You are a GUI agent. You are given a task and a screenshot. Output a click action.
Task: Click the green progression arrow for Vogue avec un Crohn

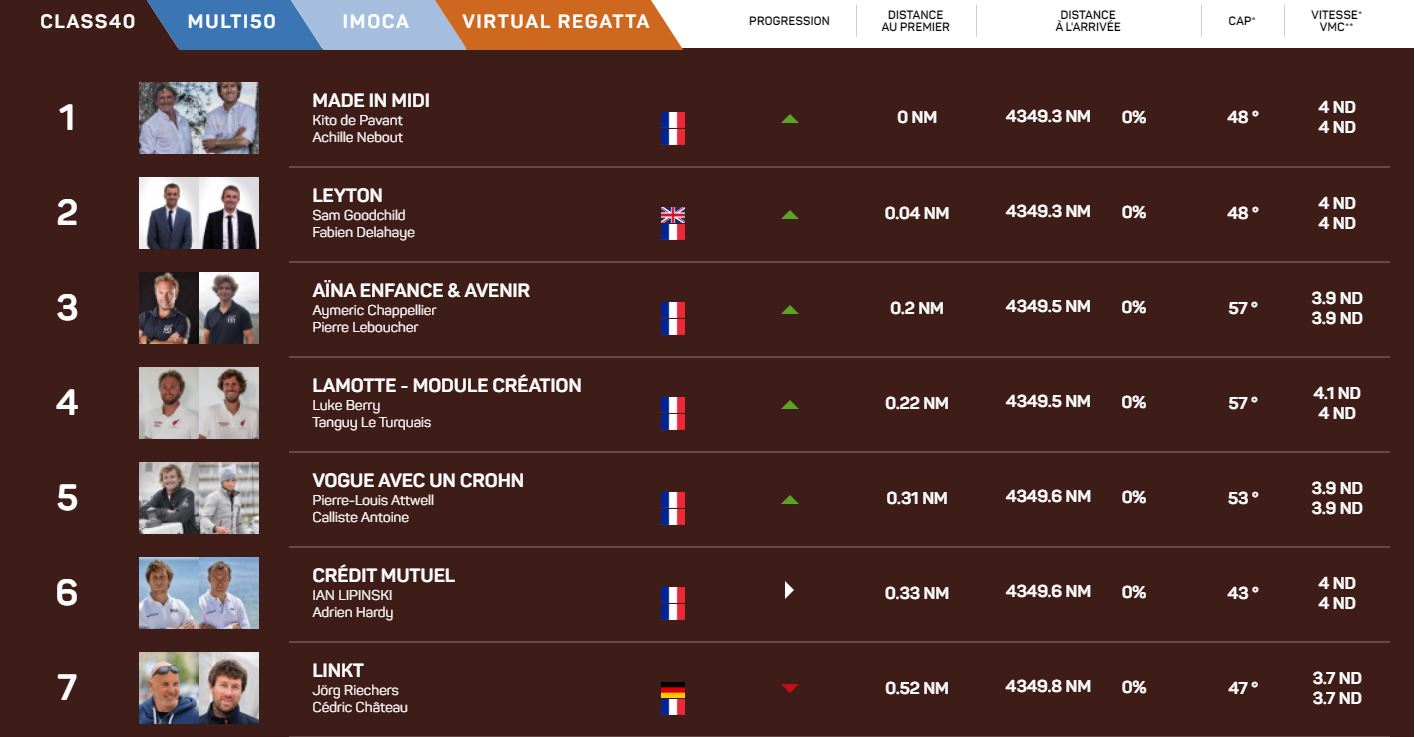pyautogui.click(x=790, y=499)
